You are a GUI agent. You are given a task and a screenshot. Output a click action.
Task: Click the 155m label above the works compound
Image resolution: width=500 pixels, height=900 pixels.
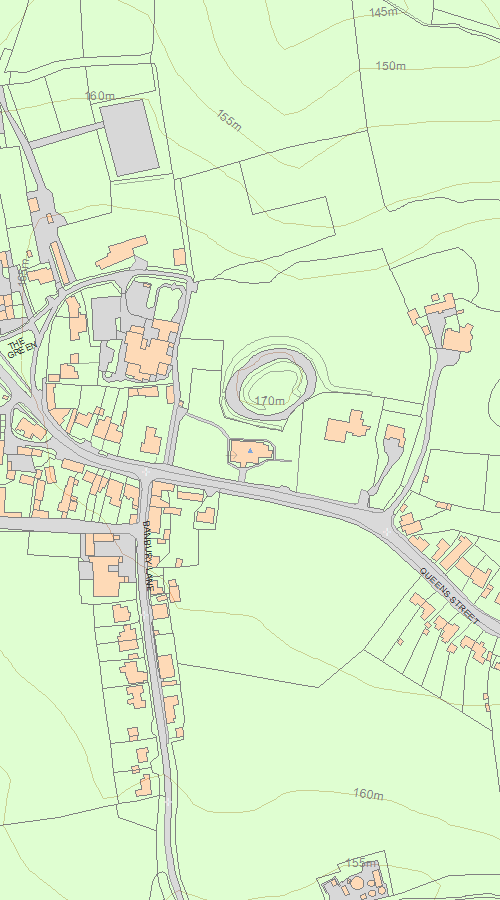click(x=363, y=863)
